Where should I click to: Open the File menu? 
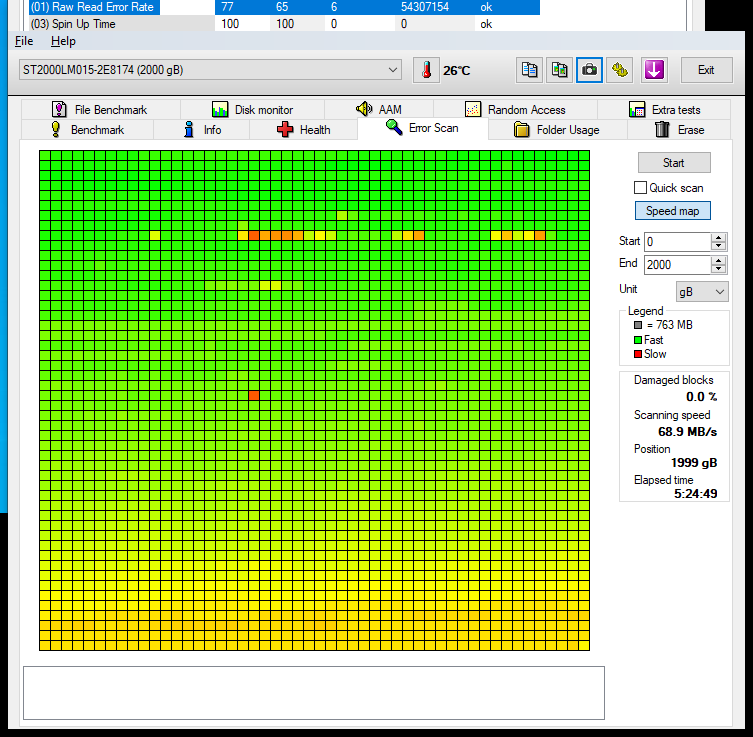click(x=24, y=41)
